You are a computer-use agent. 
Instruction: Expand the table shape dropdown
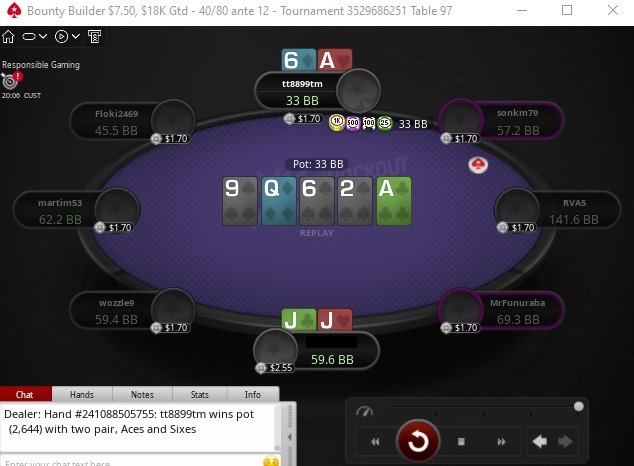(x=34, y=37)
